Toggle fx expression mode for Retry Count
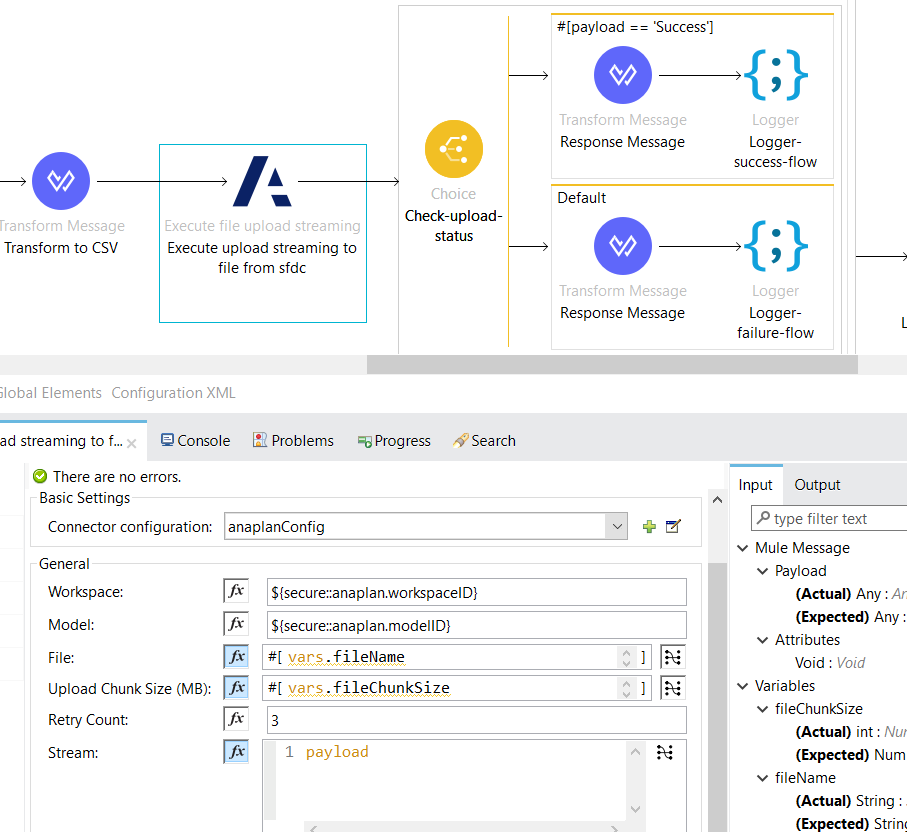 point(236,719)
